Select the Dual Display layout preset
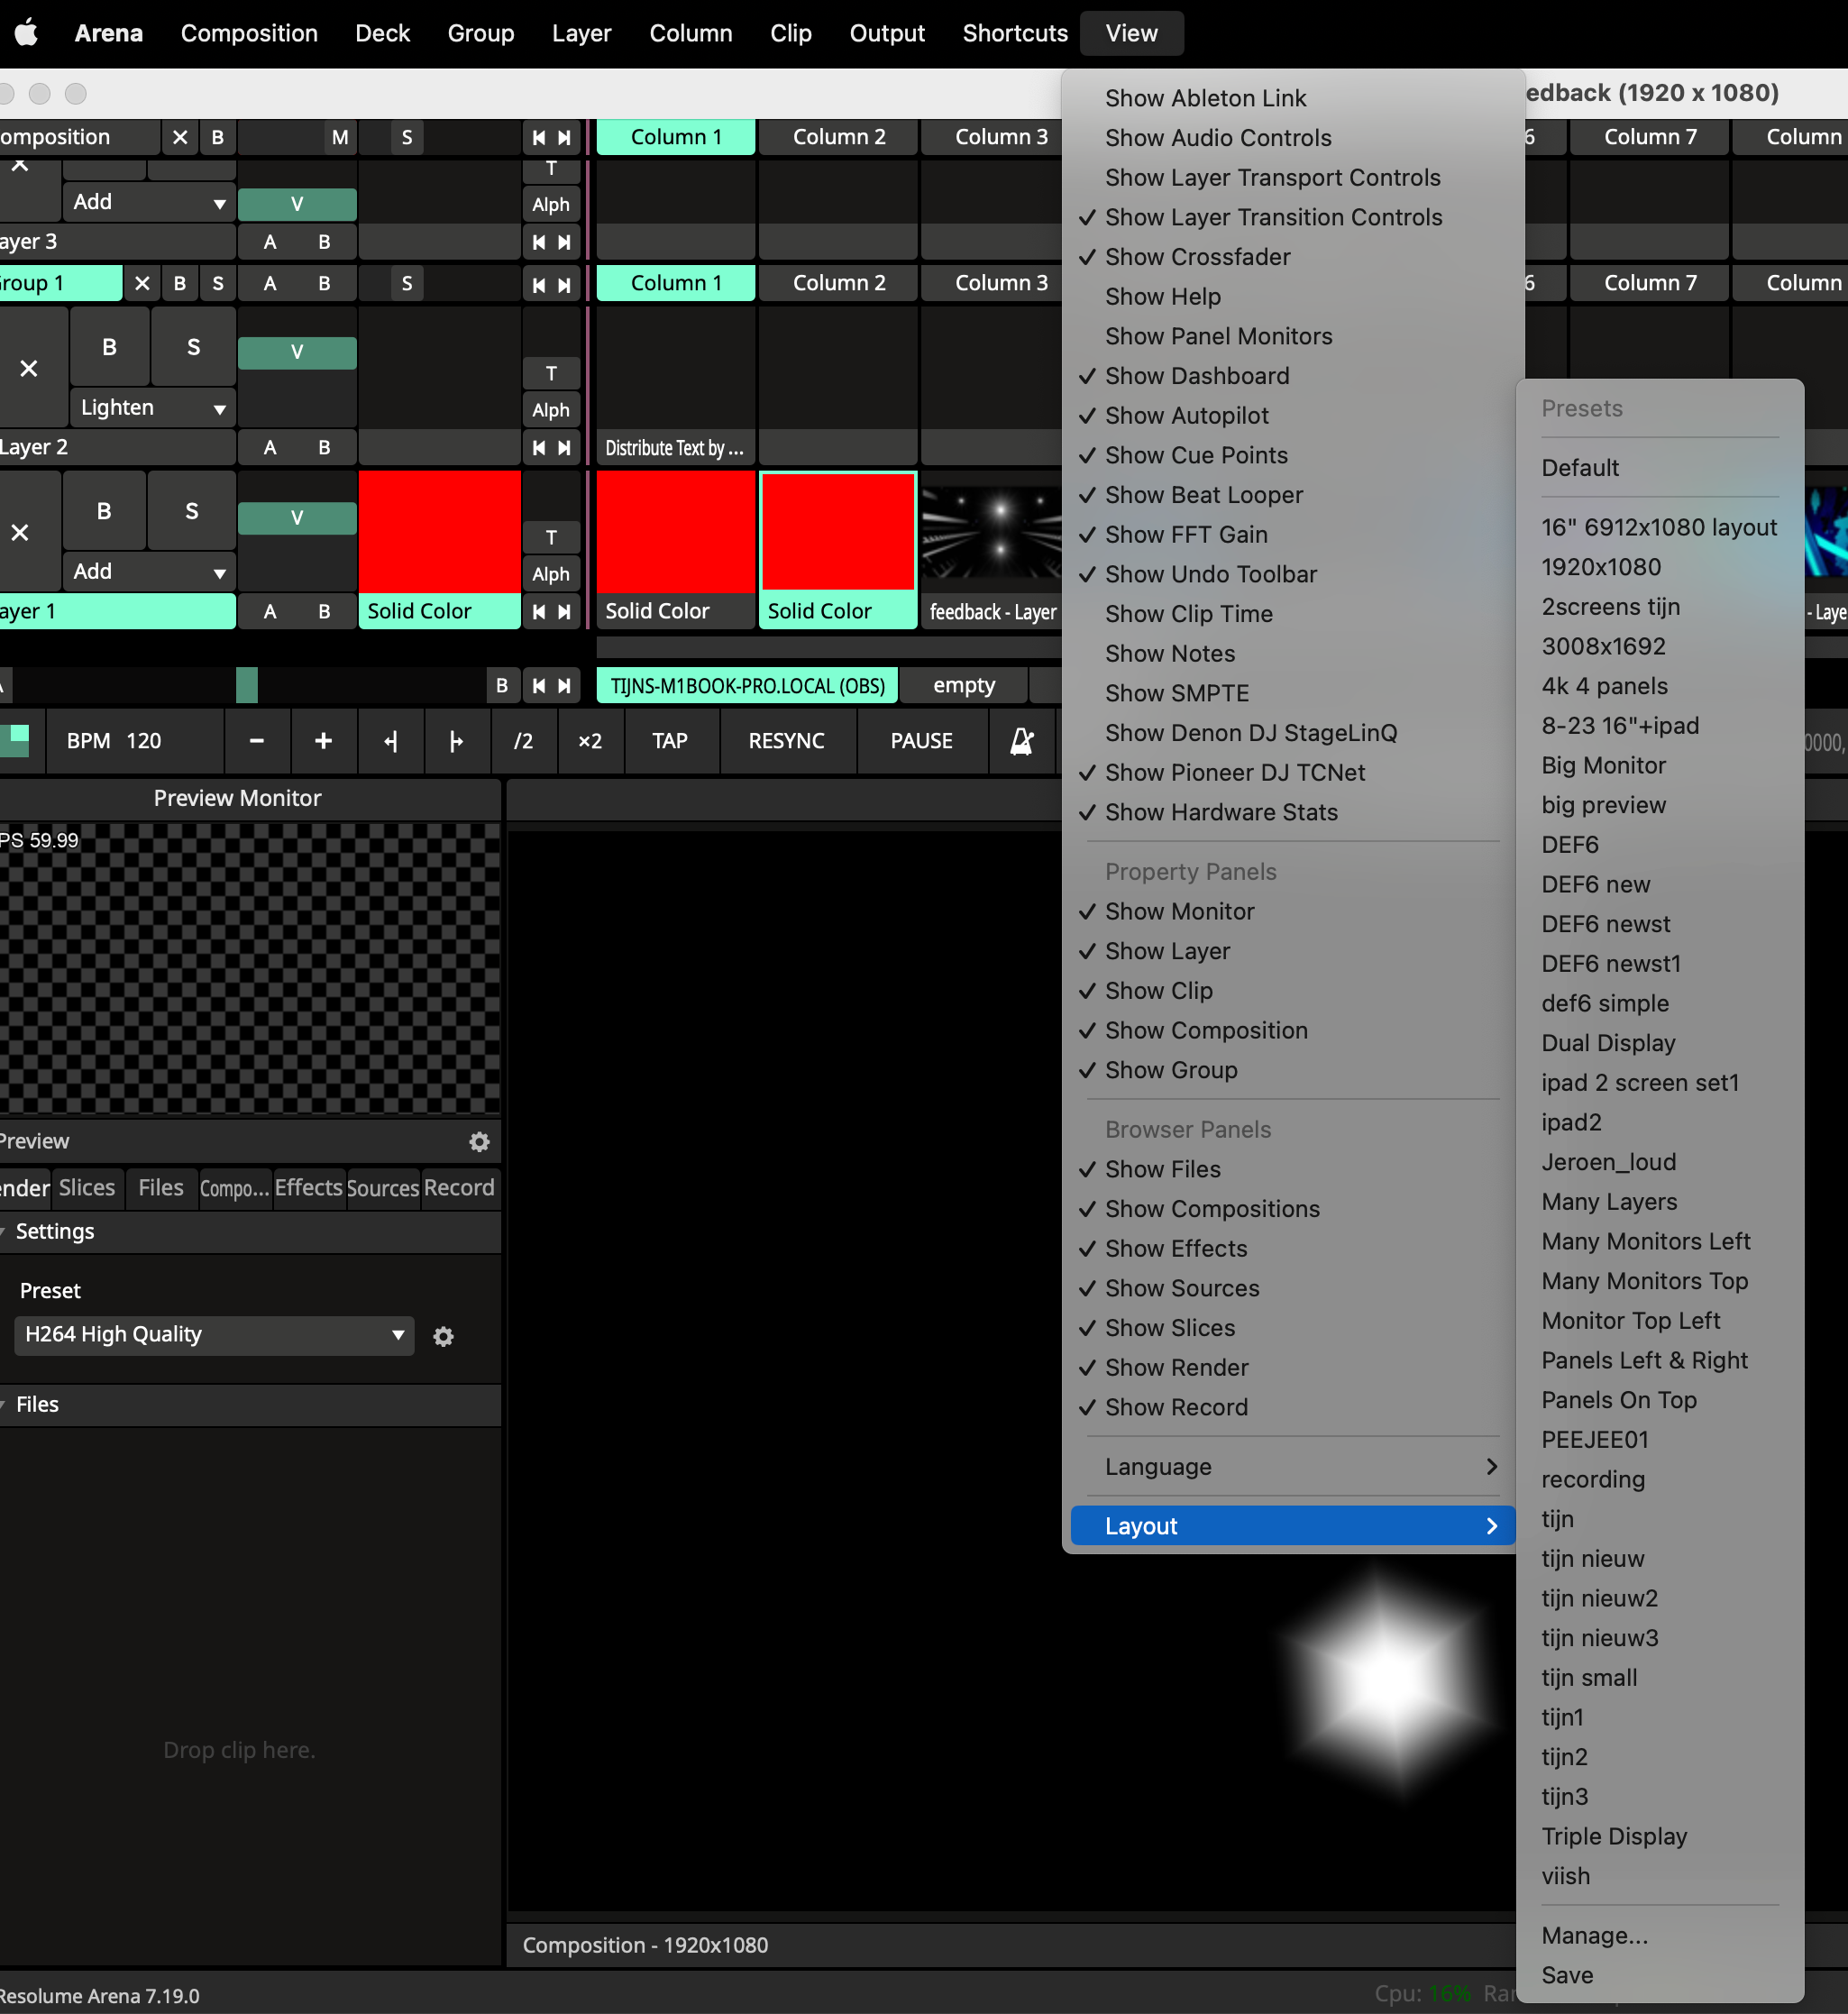1848x2014 pixels. [1607, 1043]
